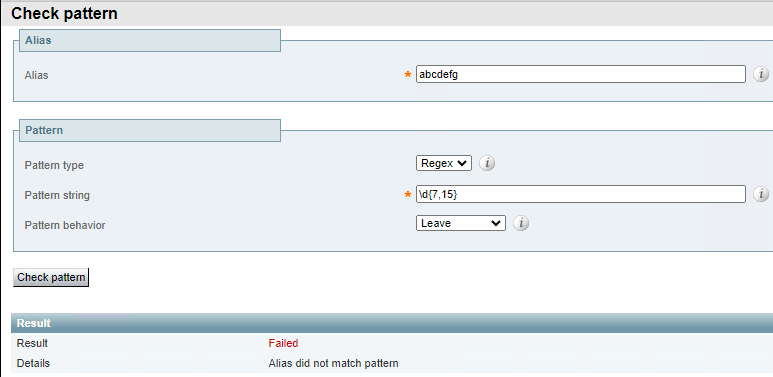This screenshot has height=377, width=773.
Task: Click the Check pattern page title
Action: pos(64,13)
